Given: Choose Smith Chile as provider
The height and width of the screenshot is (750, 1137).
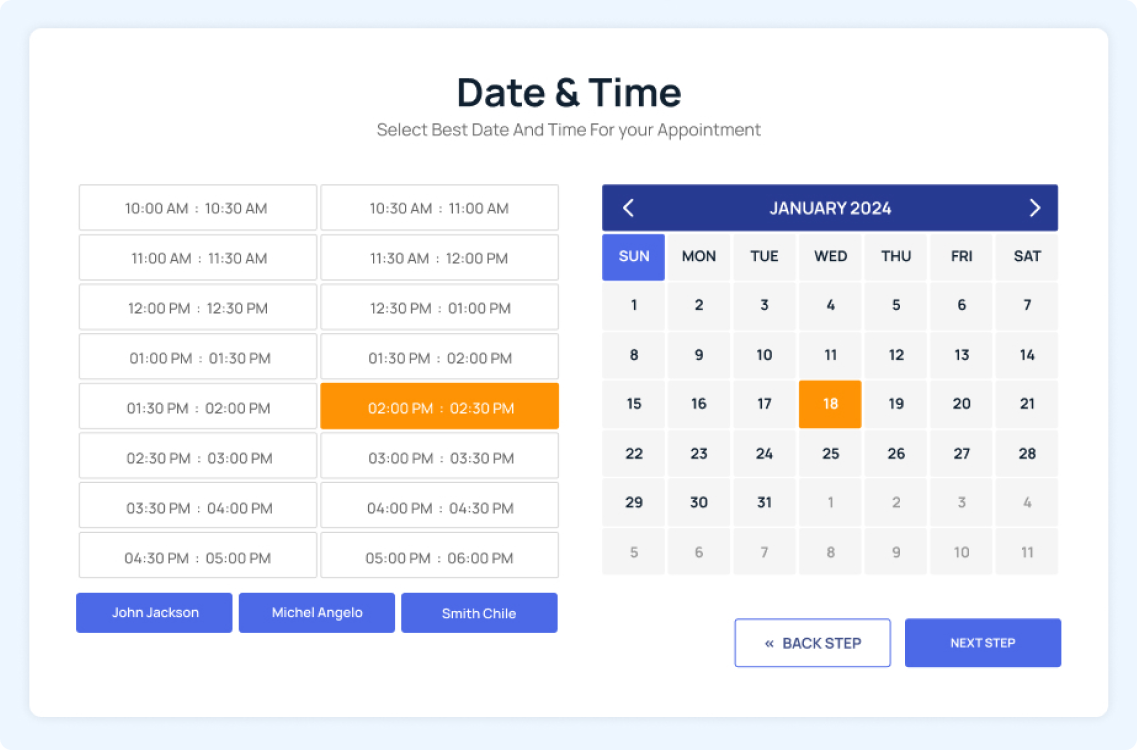Looking at the screenshot, I should click(479, 613).
